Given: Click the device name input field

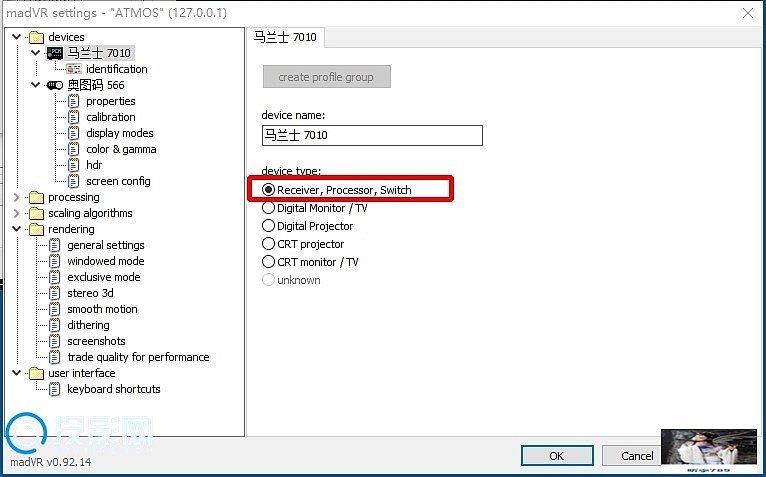Looking at the screenshot, I should pos(372,135).
